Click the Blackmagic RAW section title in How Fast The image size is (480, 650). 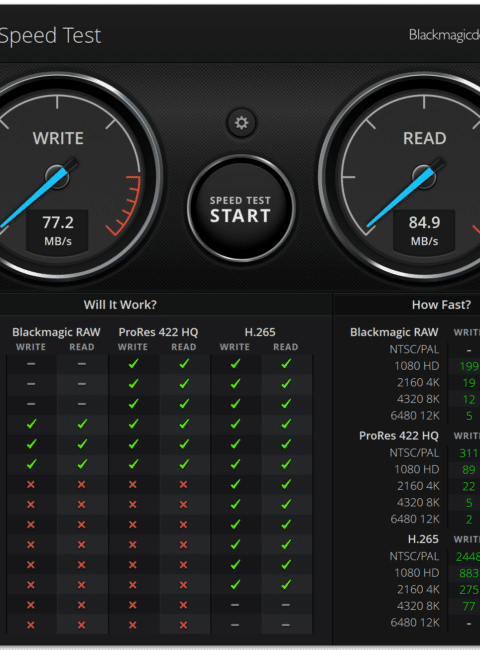tap(394, 332)
